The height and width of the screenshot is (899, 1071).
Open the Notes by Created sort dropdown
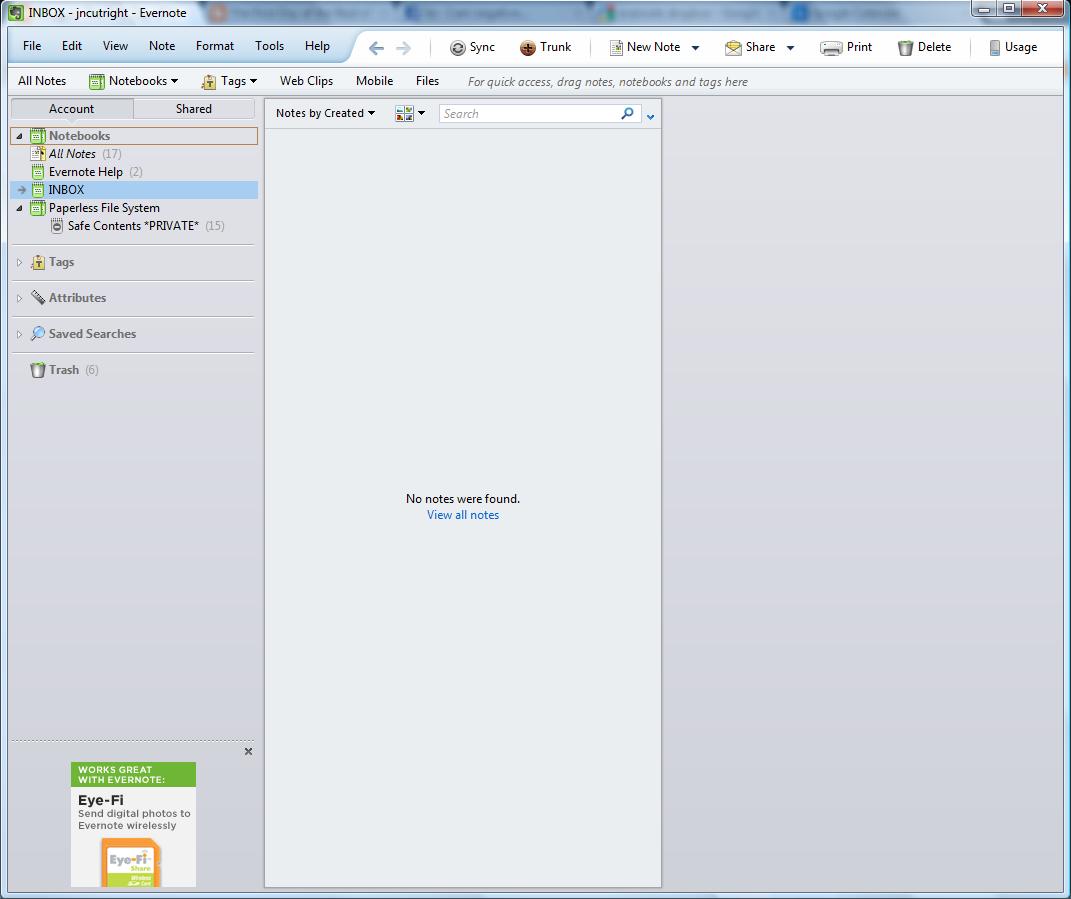click(322, 113)
